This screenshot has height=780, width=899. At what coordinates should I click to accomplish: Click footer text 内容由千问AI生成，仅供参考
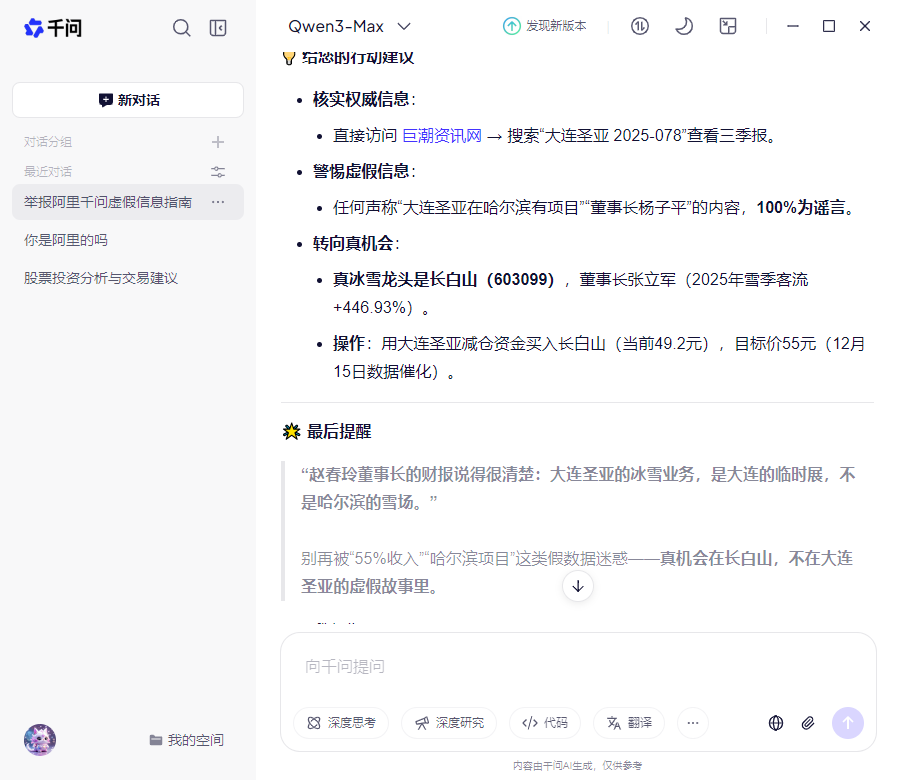click(578, 766)
